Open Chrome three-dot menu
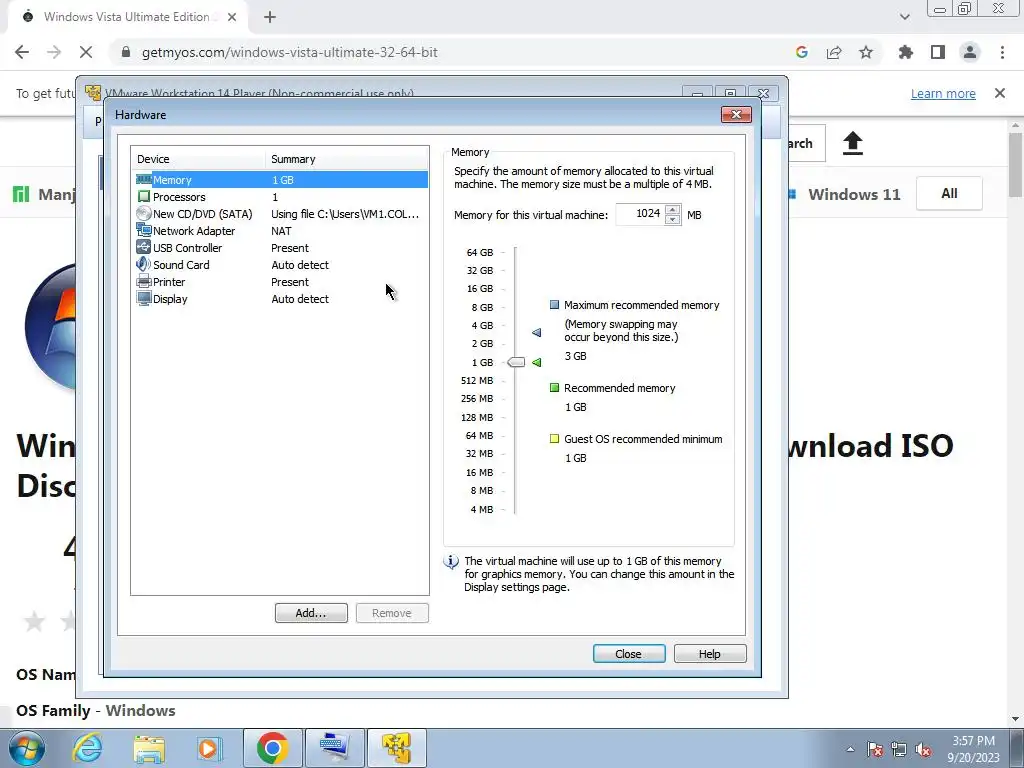1024x768 pixels. click(x=1002, y=52)
